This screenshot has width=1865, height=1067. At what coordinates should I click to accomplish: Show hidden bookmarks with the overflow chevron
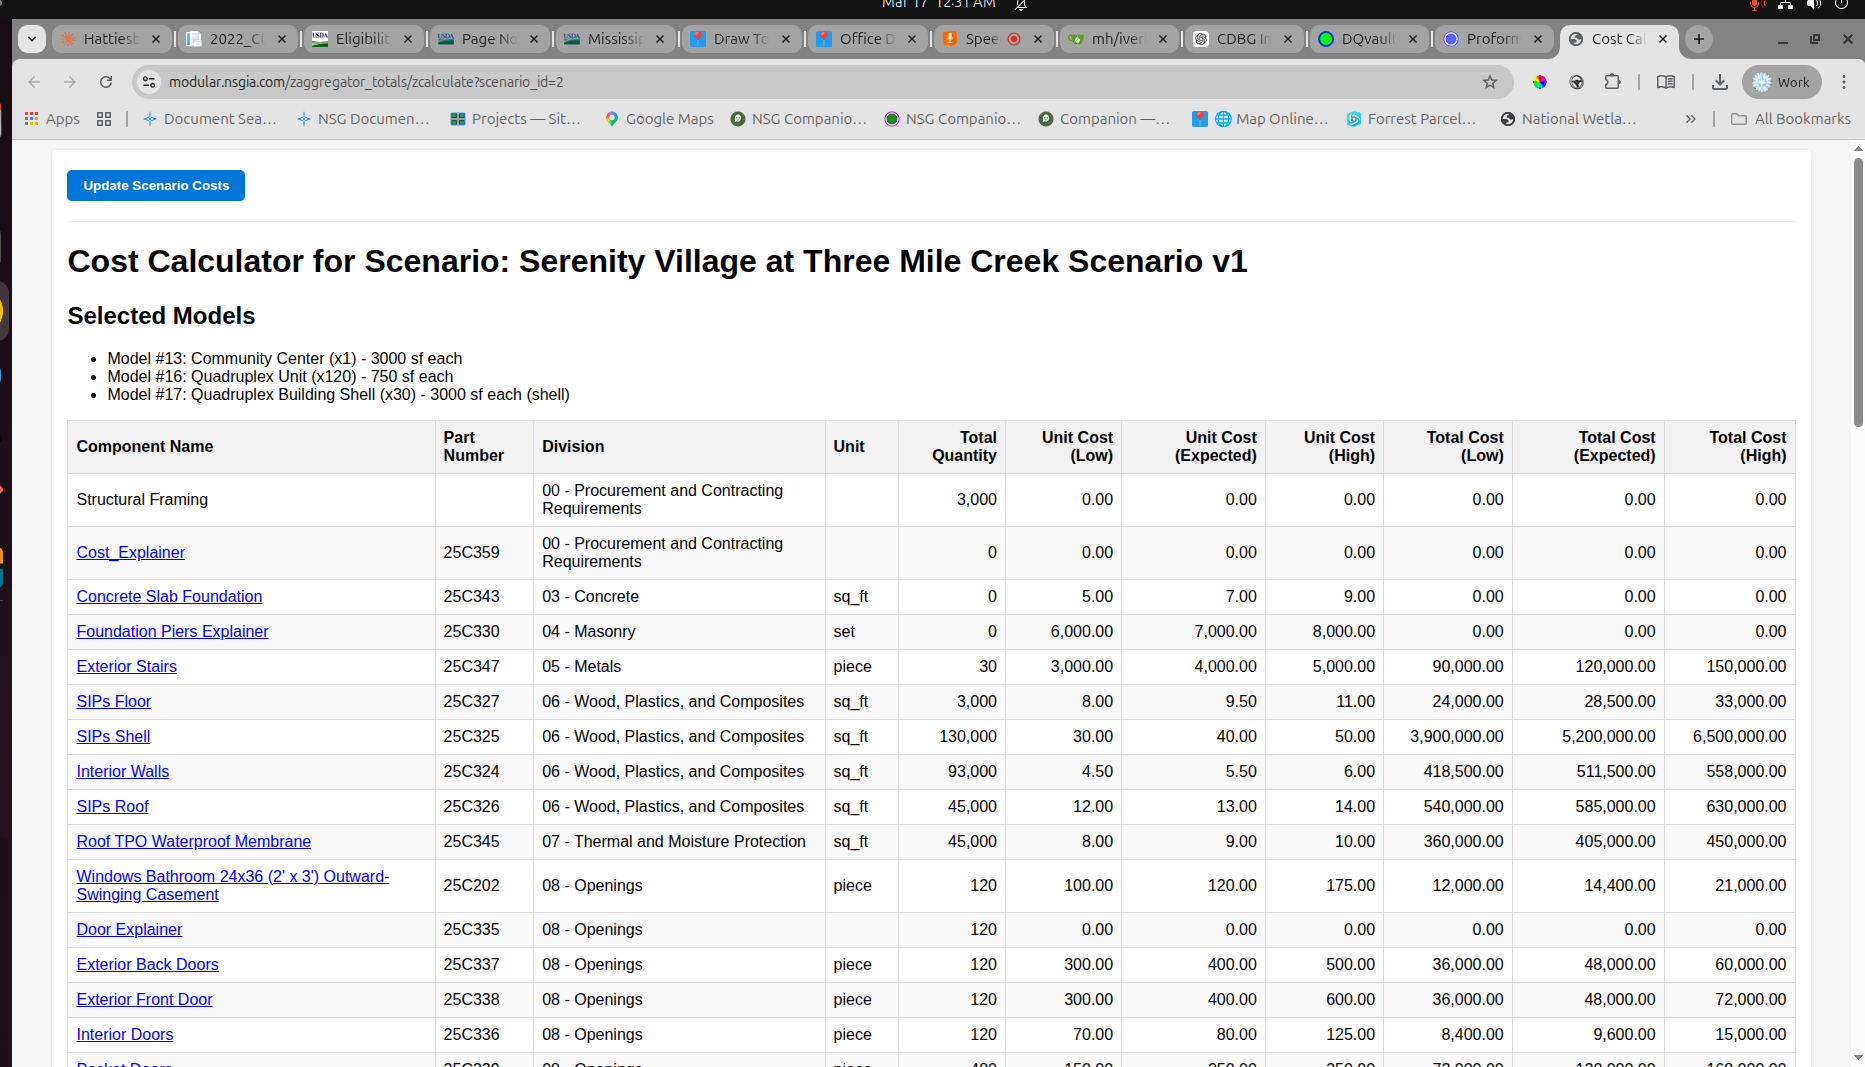[x=1690, y=119]
